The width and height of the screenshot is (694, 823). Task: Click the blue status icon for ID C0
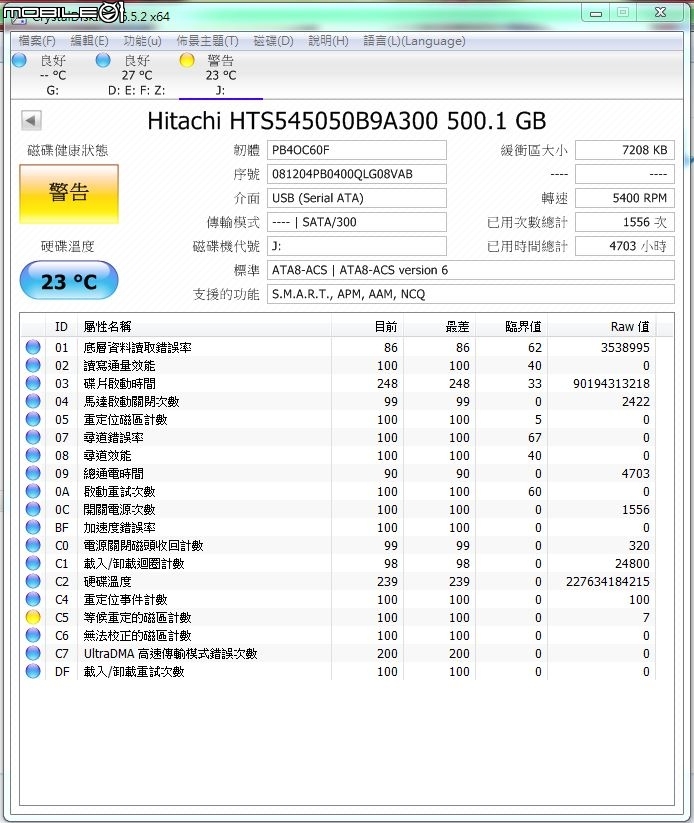[33, 545]
